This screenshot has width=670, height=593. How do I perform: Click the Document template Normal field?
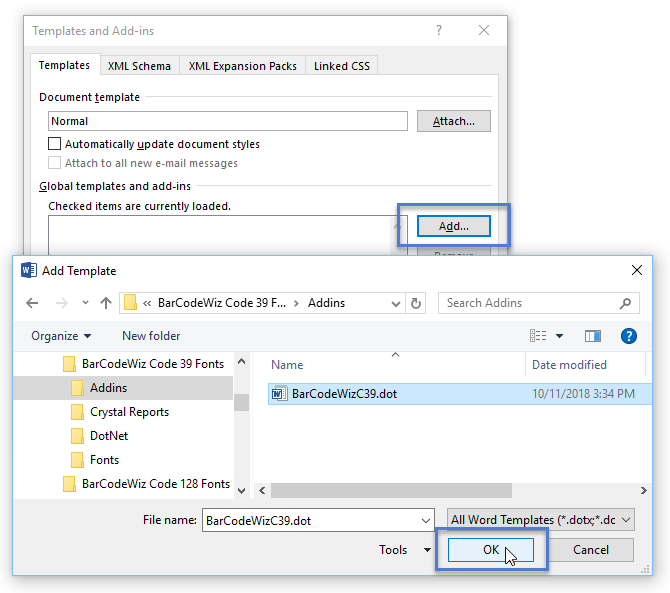coord(228,121)
